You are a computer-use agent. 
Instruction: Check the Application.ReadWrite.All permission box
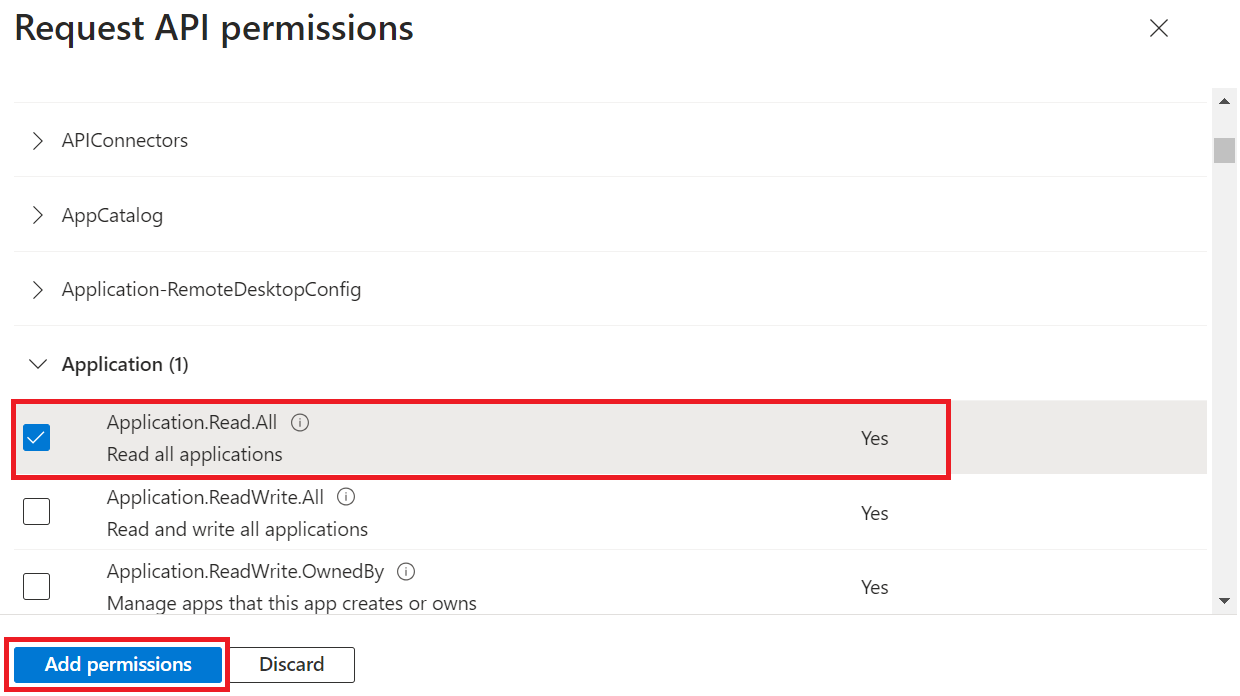tap(36, 512)
